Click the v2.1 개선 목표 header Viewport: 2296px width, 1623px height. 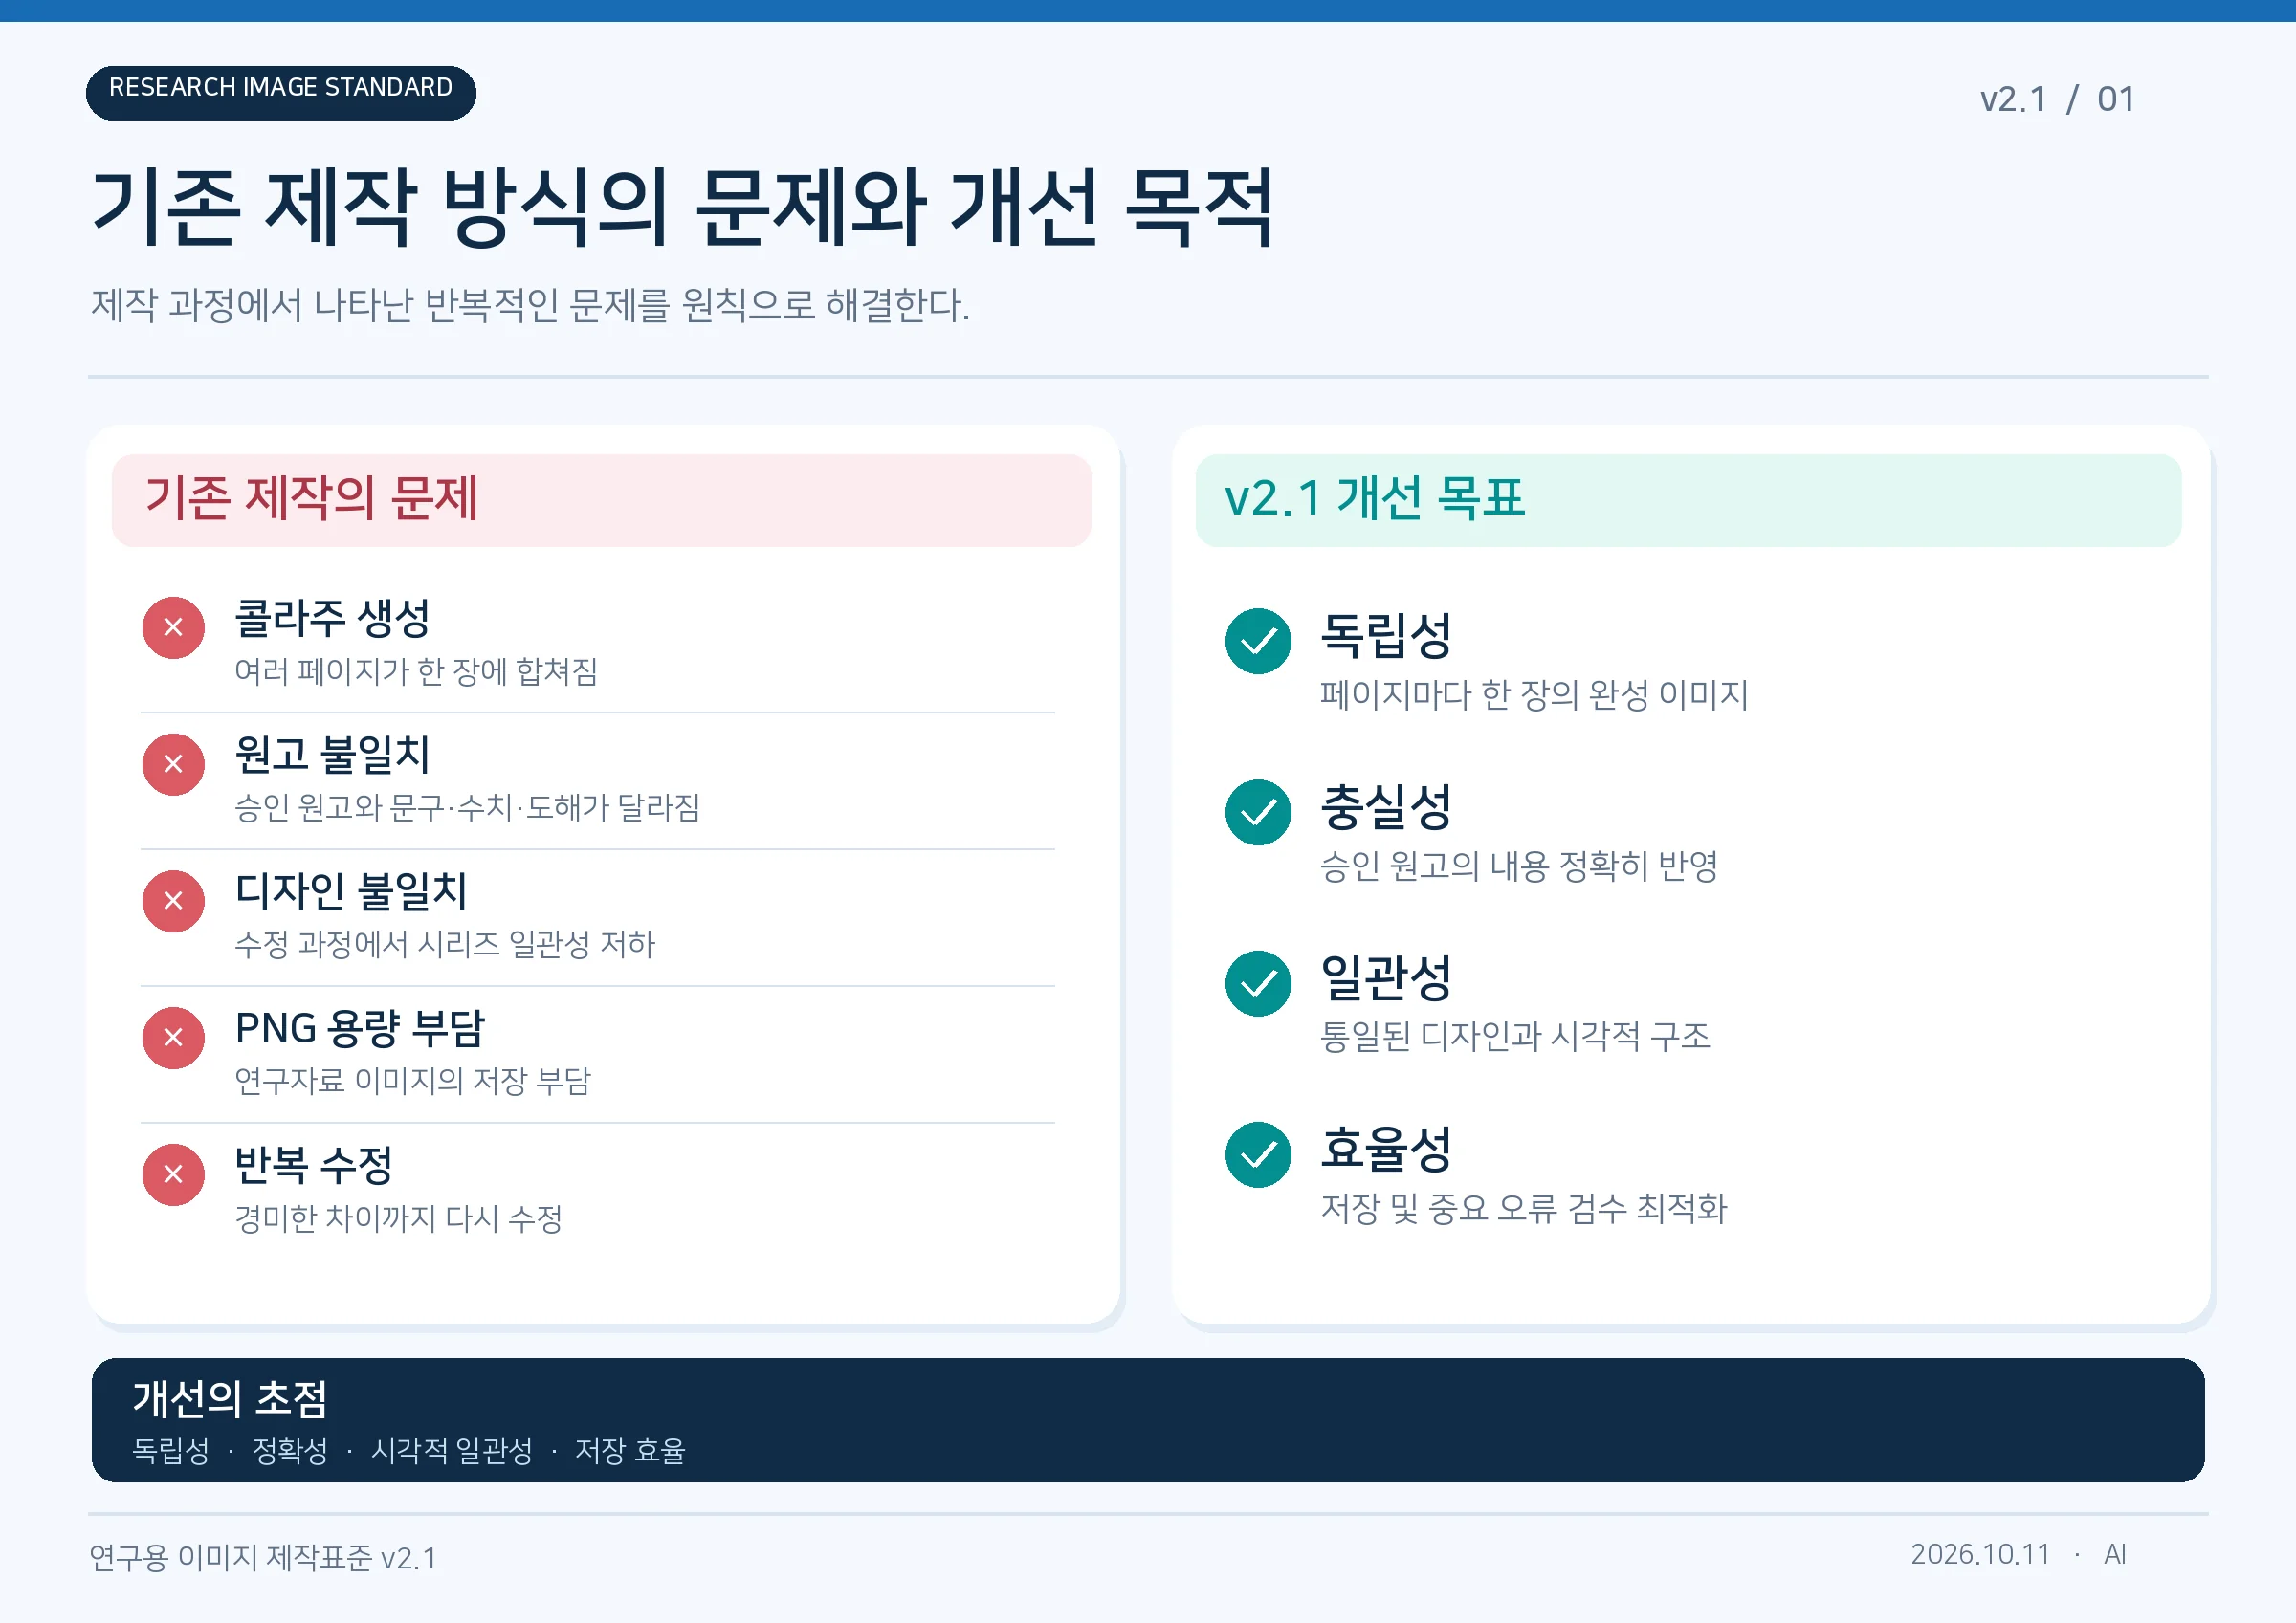(1688, 500)
